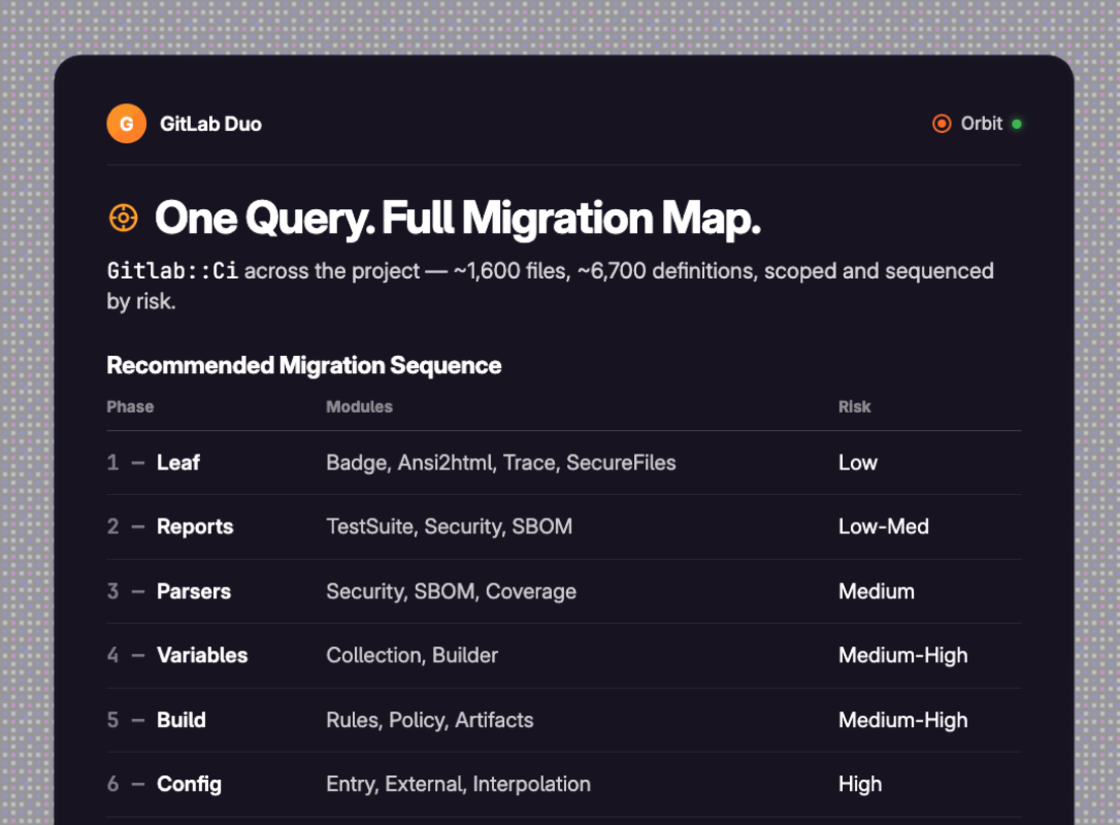Select the Variables phase cell
The image size is (1120, 825).
[x=177, y=655]
